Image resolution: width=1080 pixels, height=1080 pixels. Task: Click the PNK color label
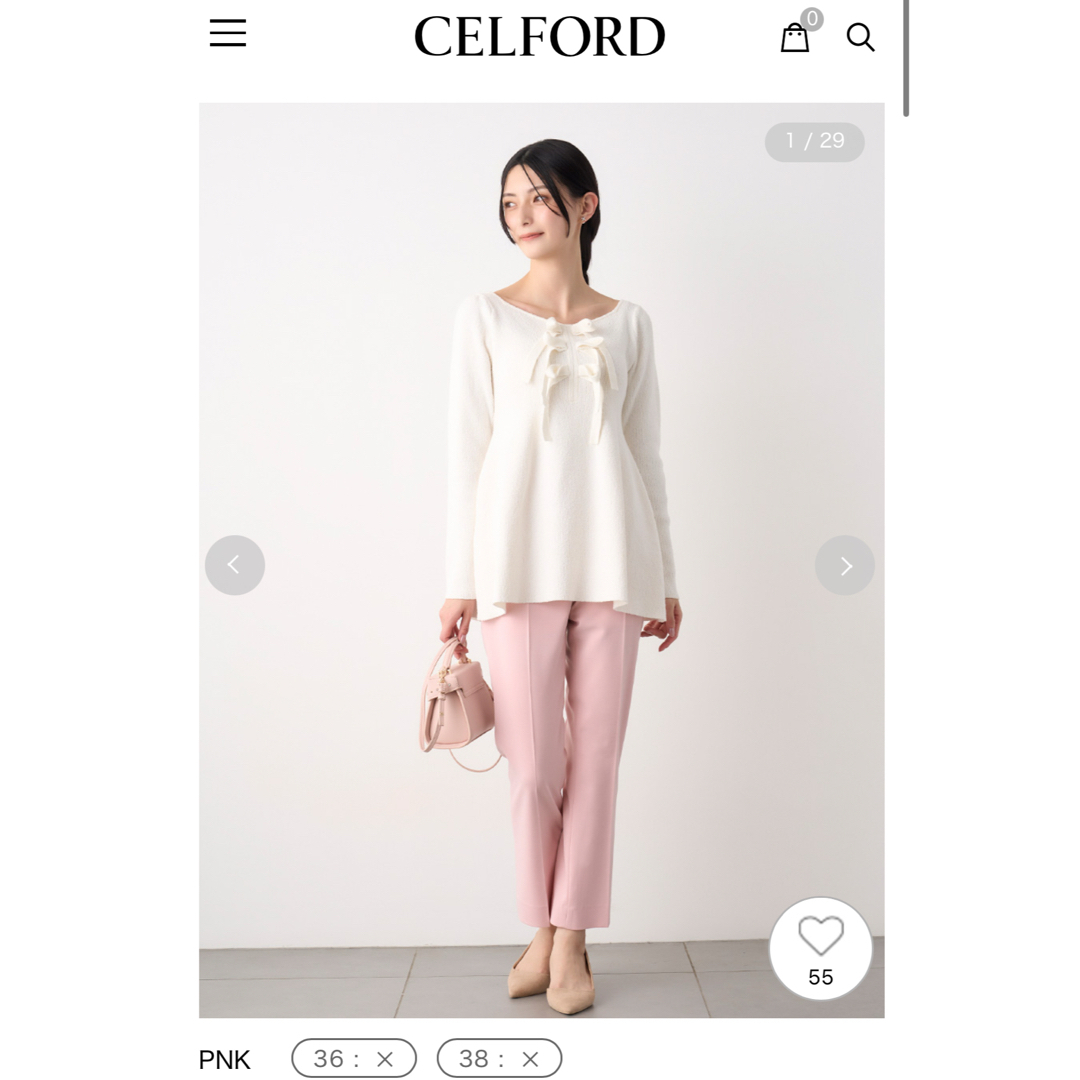(225, 1060)
